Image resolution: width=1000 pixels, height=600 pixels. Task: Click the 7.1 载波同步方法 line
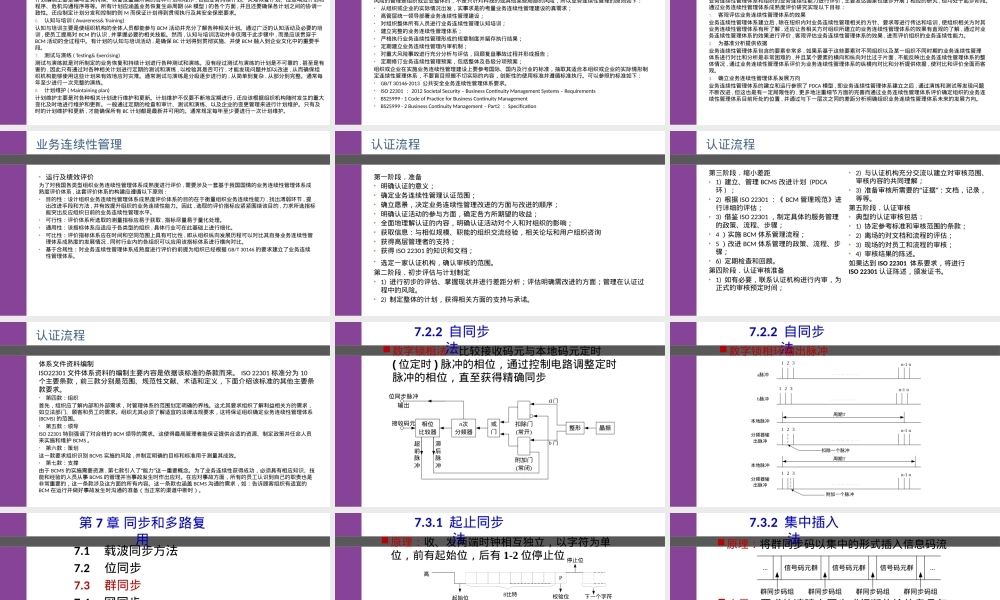pyautogui.click(x=126, y=551)
